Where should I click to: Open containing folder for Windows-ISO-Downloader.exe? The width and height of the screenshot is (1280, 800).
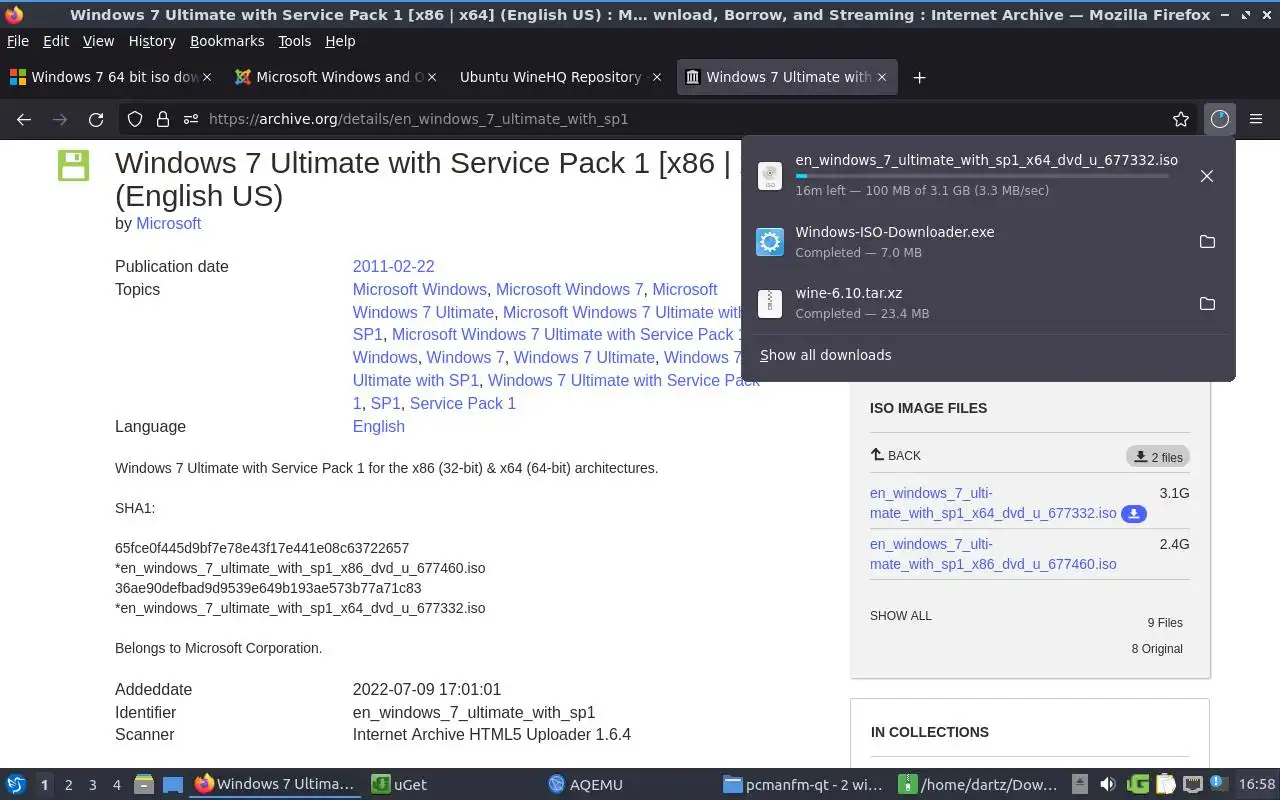[1207, 242]
